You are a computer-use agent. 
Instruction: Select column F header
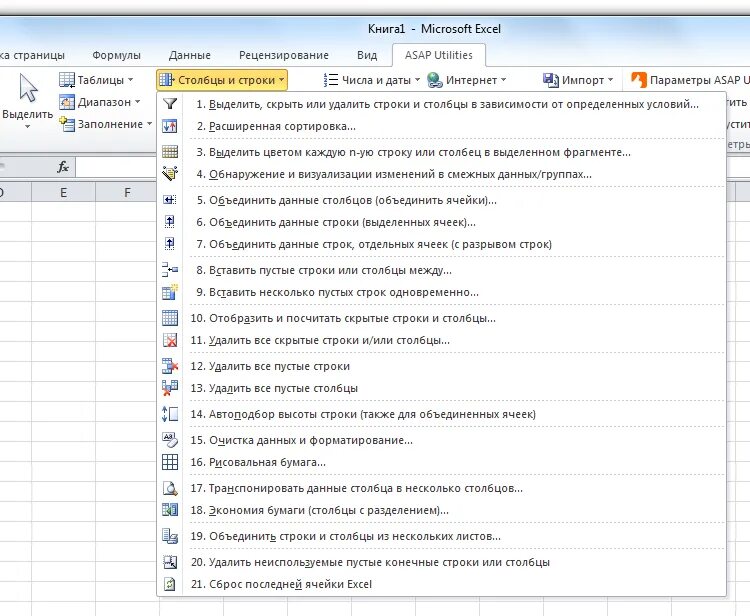tap(127, 192)
